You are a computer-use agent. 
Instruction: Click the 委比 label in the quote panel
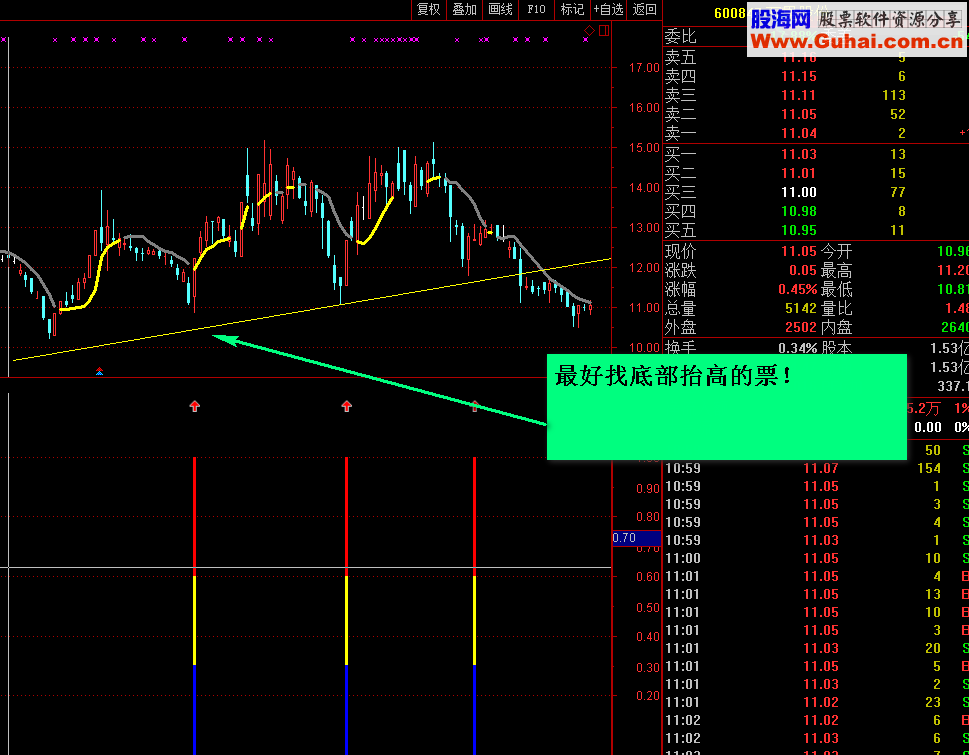[x=680, y=36]
